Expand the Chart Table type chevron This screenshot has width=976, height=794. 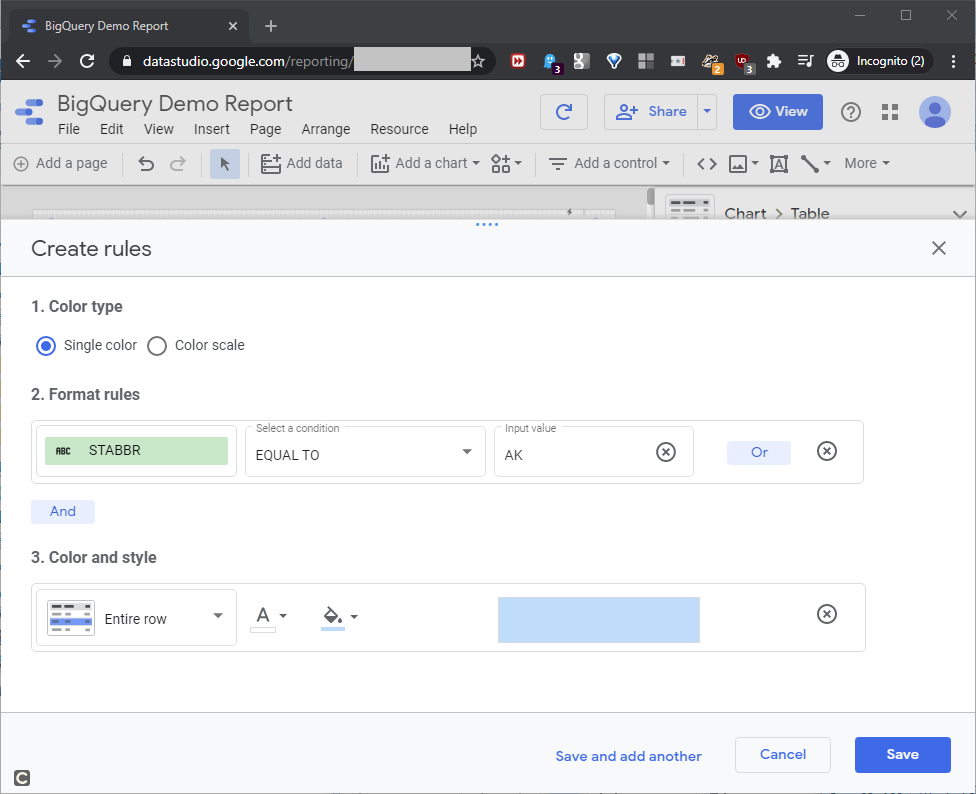pyautogui.click(x=959, y=214)
